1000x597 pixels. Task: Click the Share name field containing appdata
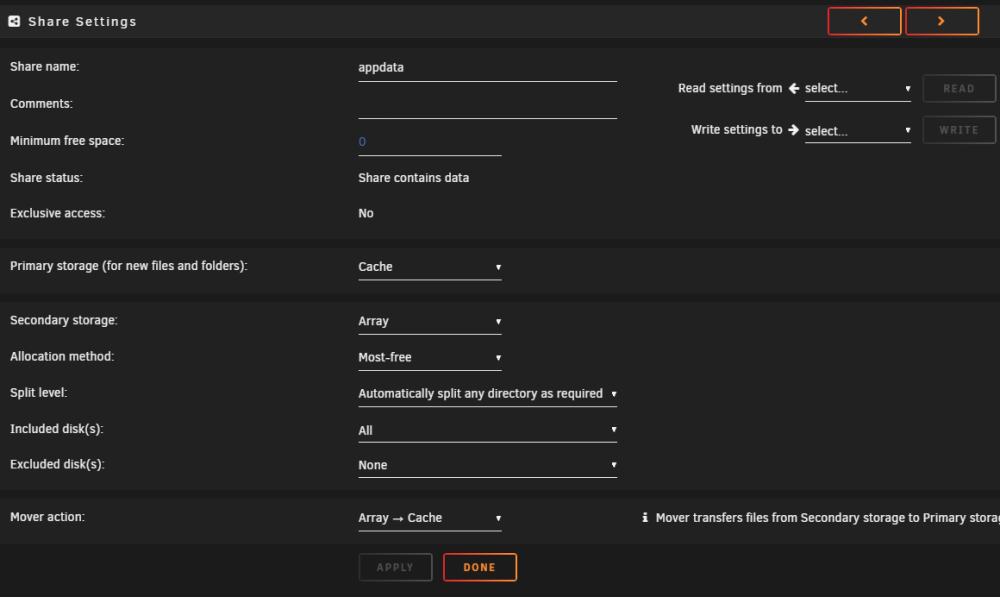487,68
